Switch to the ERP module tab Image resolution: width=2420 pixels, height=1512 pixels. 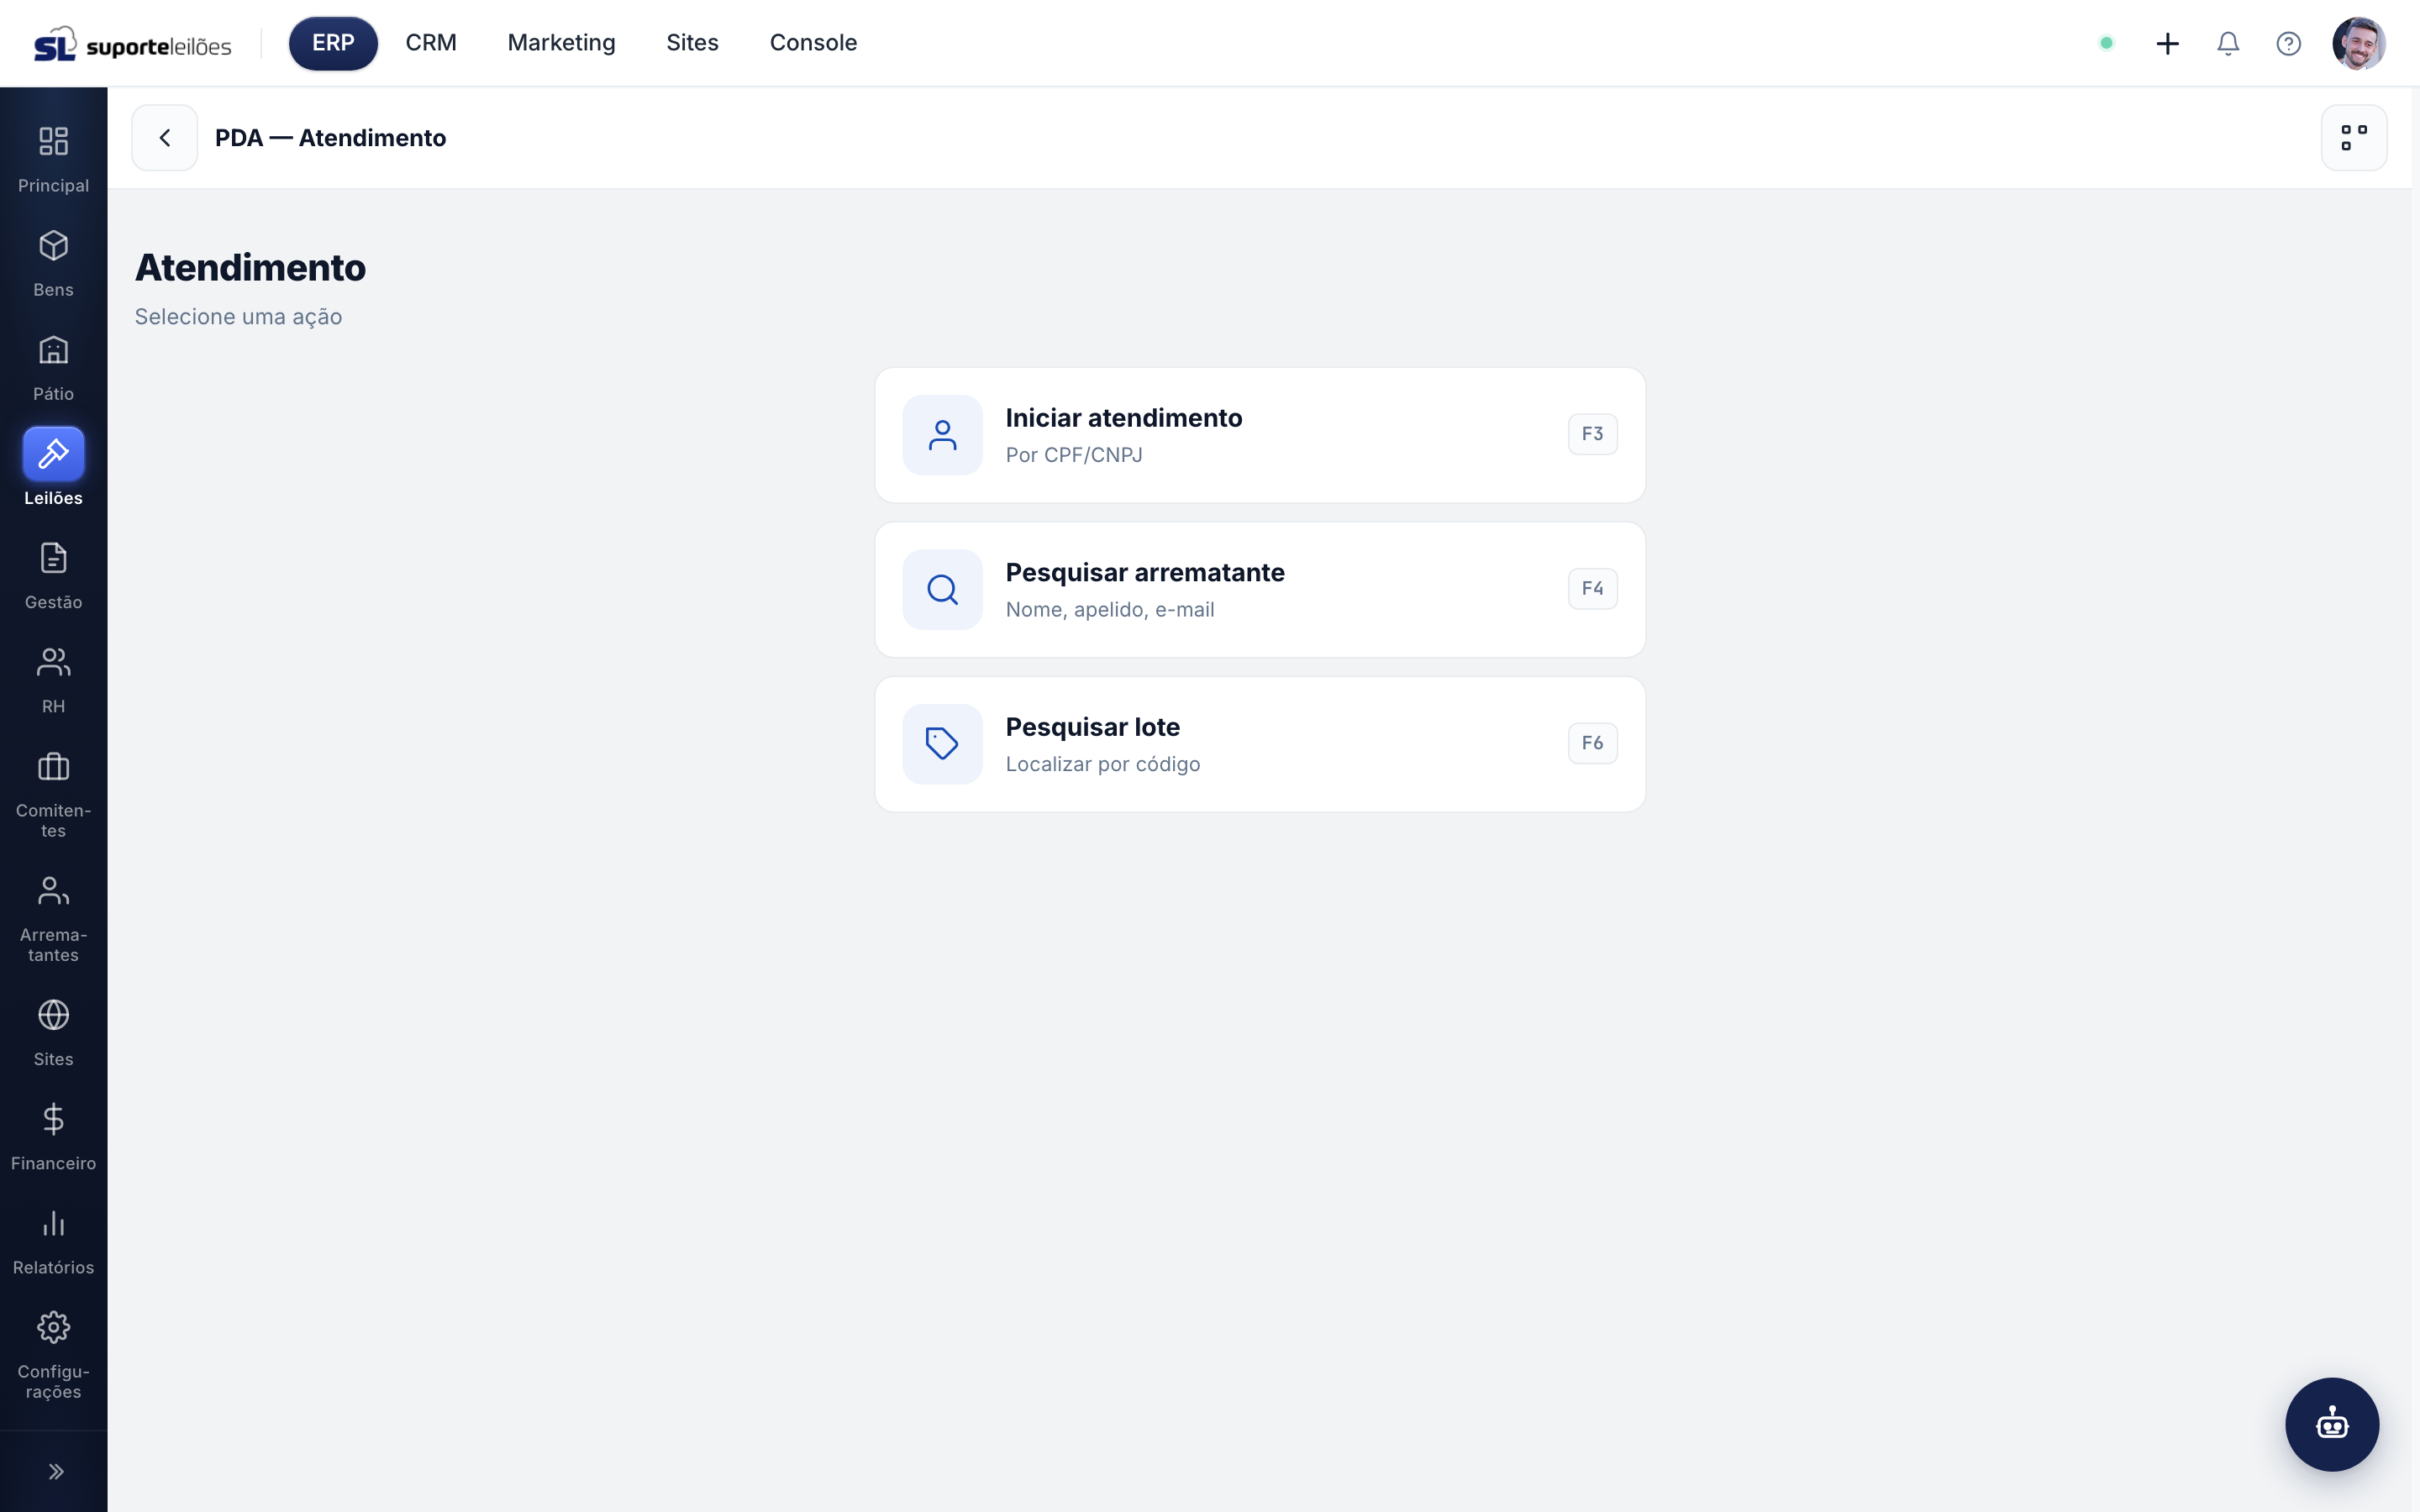[x=333, y=43]
